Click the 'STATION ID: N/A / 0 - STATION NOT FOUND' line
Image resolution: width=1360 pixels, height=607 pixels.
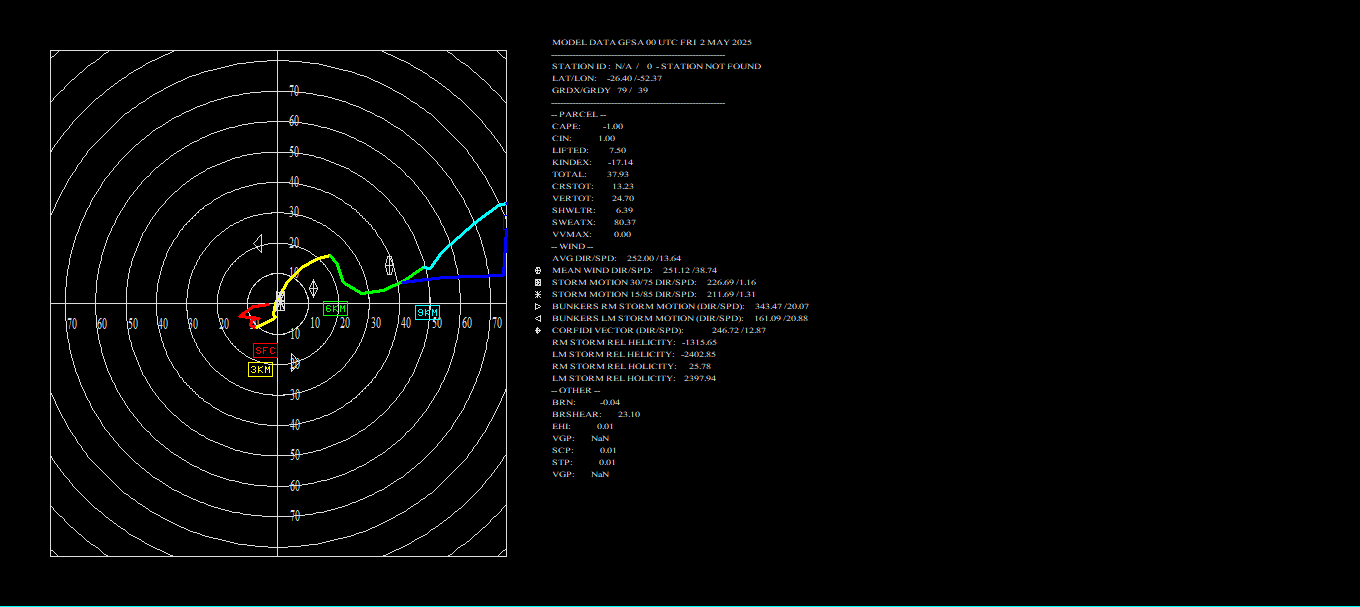click(x=656, y=66)
